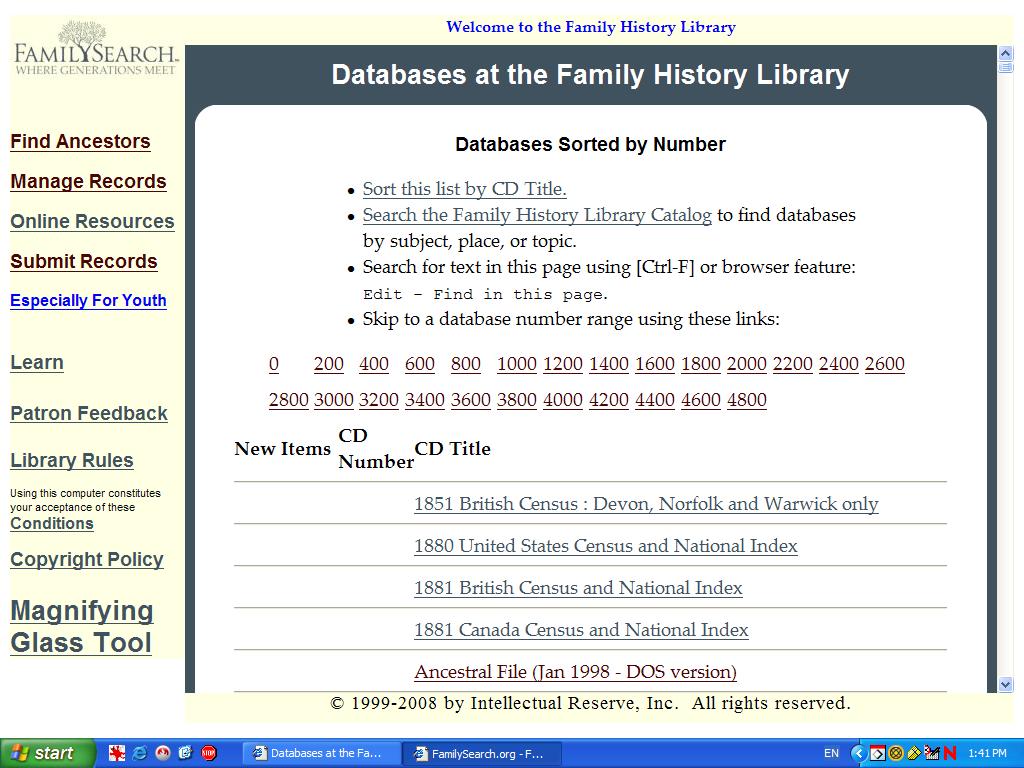Viewport: 1024px width, 768px height.
Task: Open Online Resources in sidebar
Action: tap(92, 221)
